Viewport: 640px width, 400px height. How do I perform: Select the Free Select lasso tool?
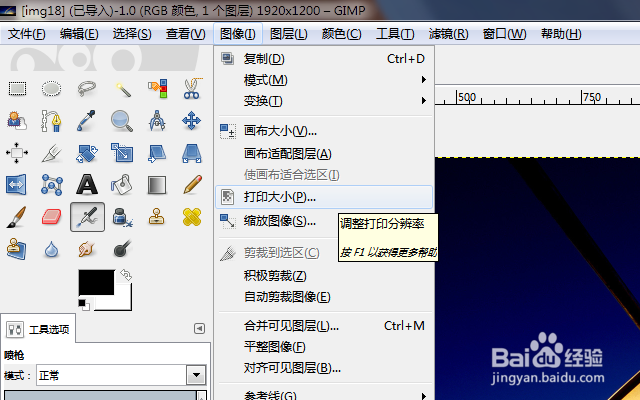click(x=87, y=89)
